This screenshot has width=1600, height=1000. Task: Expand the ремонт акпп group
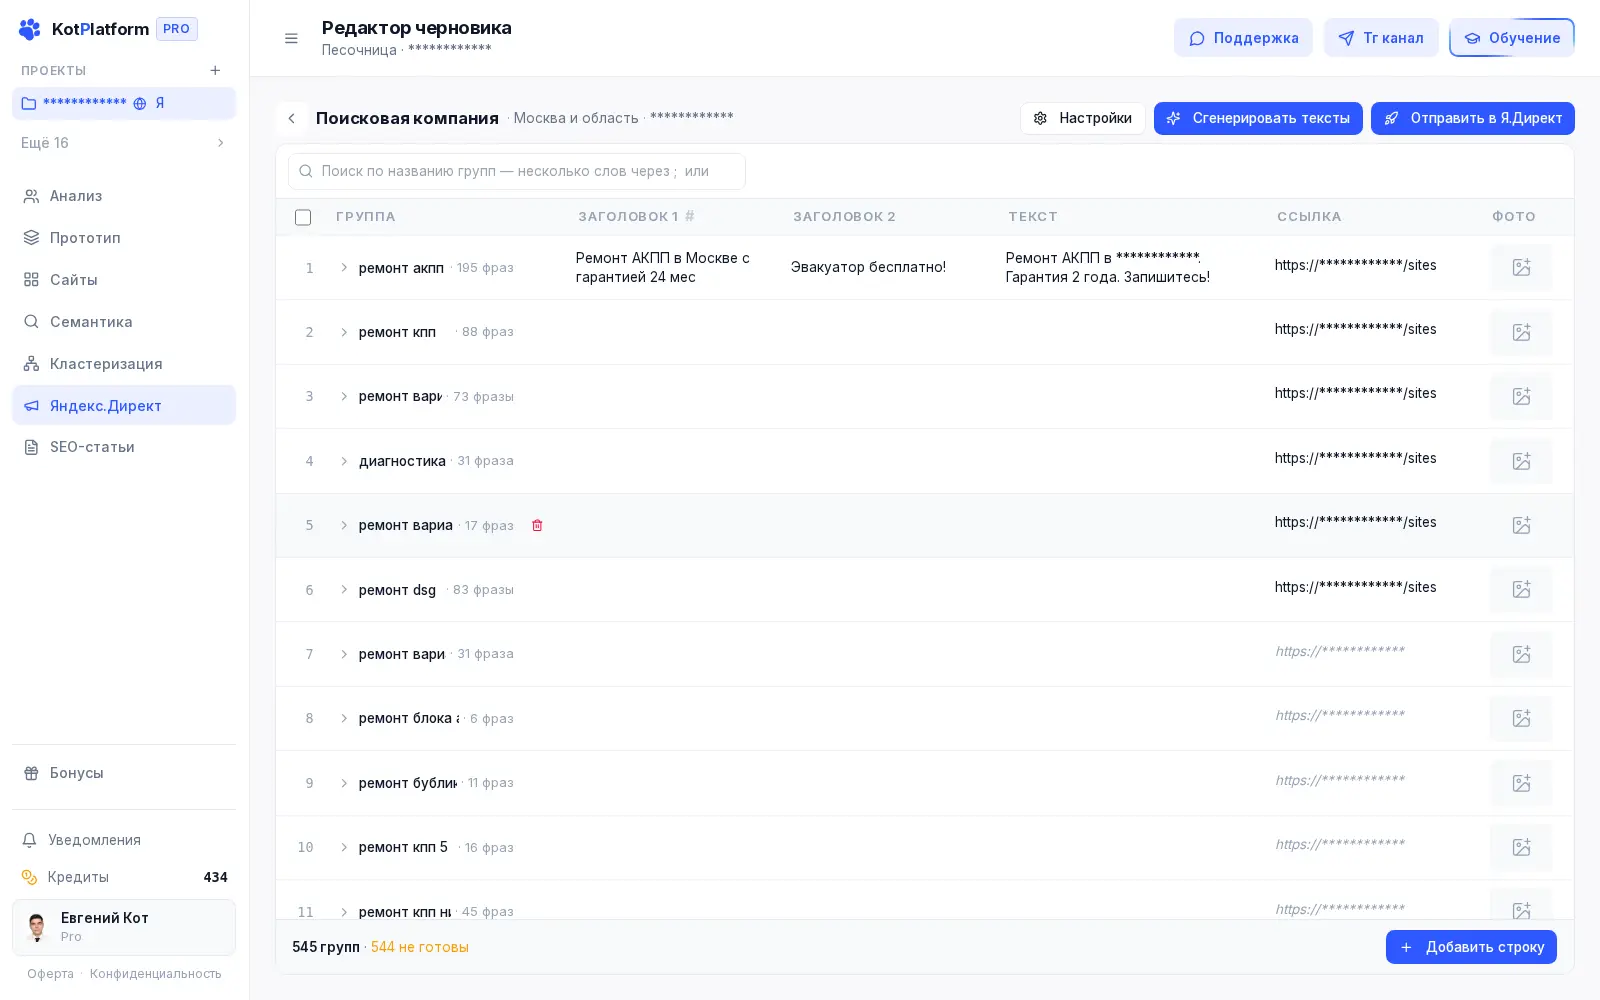point(344,268)
